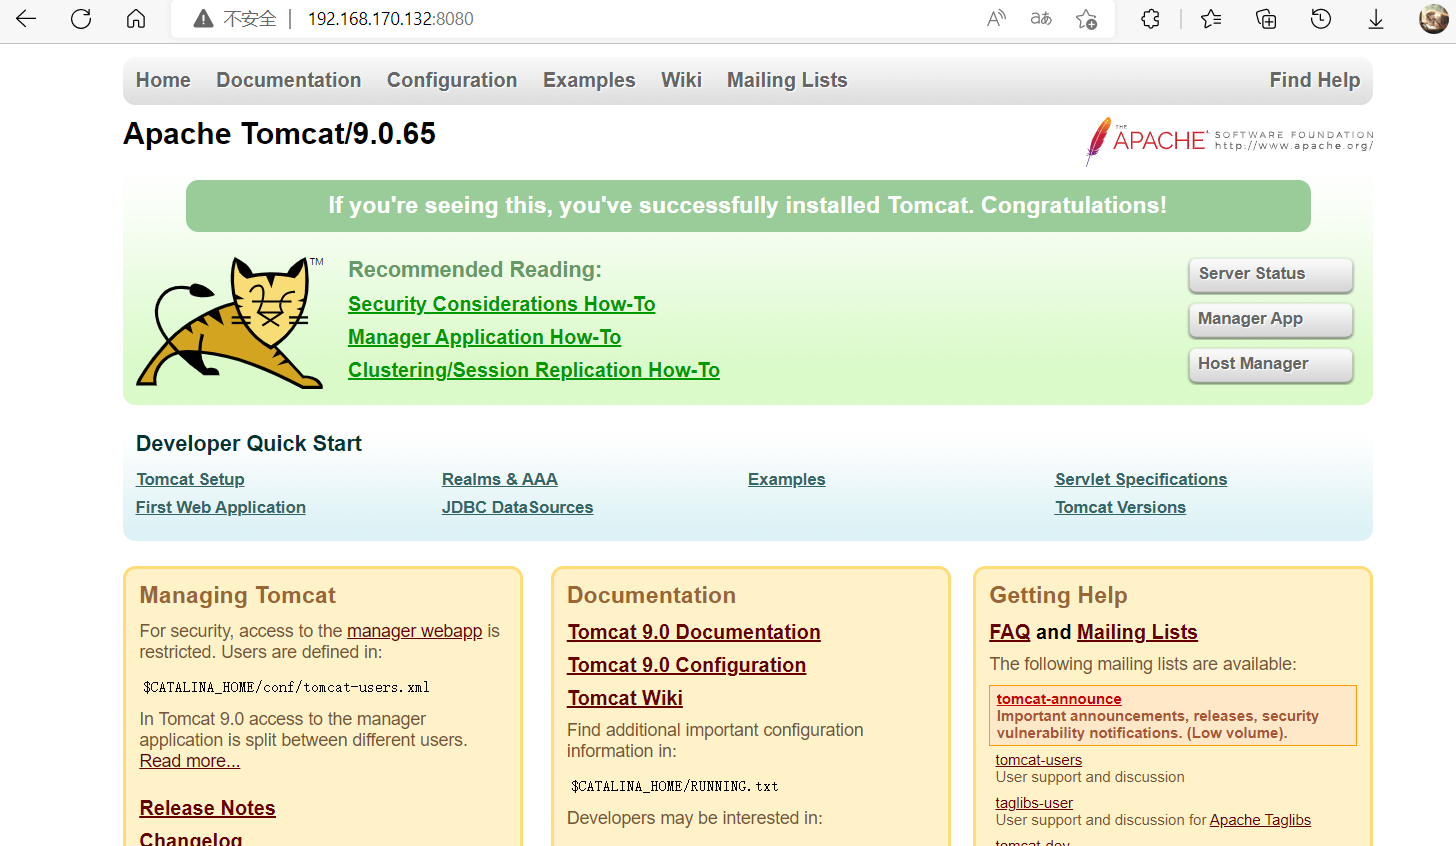This screenshot has width=1456, height=846.
Task: Open the favorites list icon
Action: pos(1211,18)
